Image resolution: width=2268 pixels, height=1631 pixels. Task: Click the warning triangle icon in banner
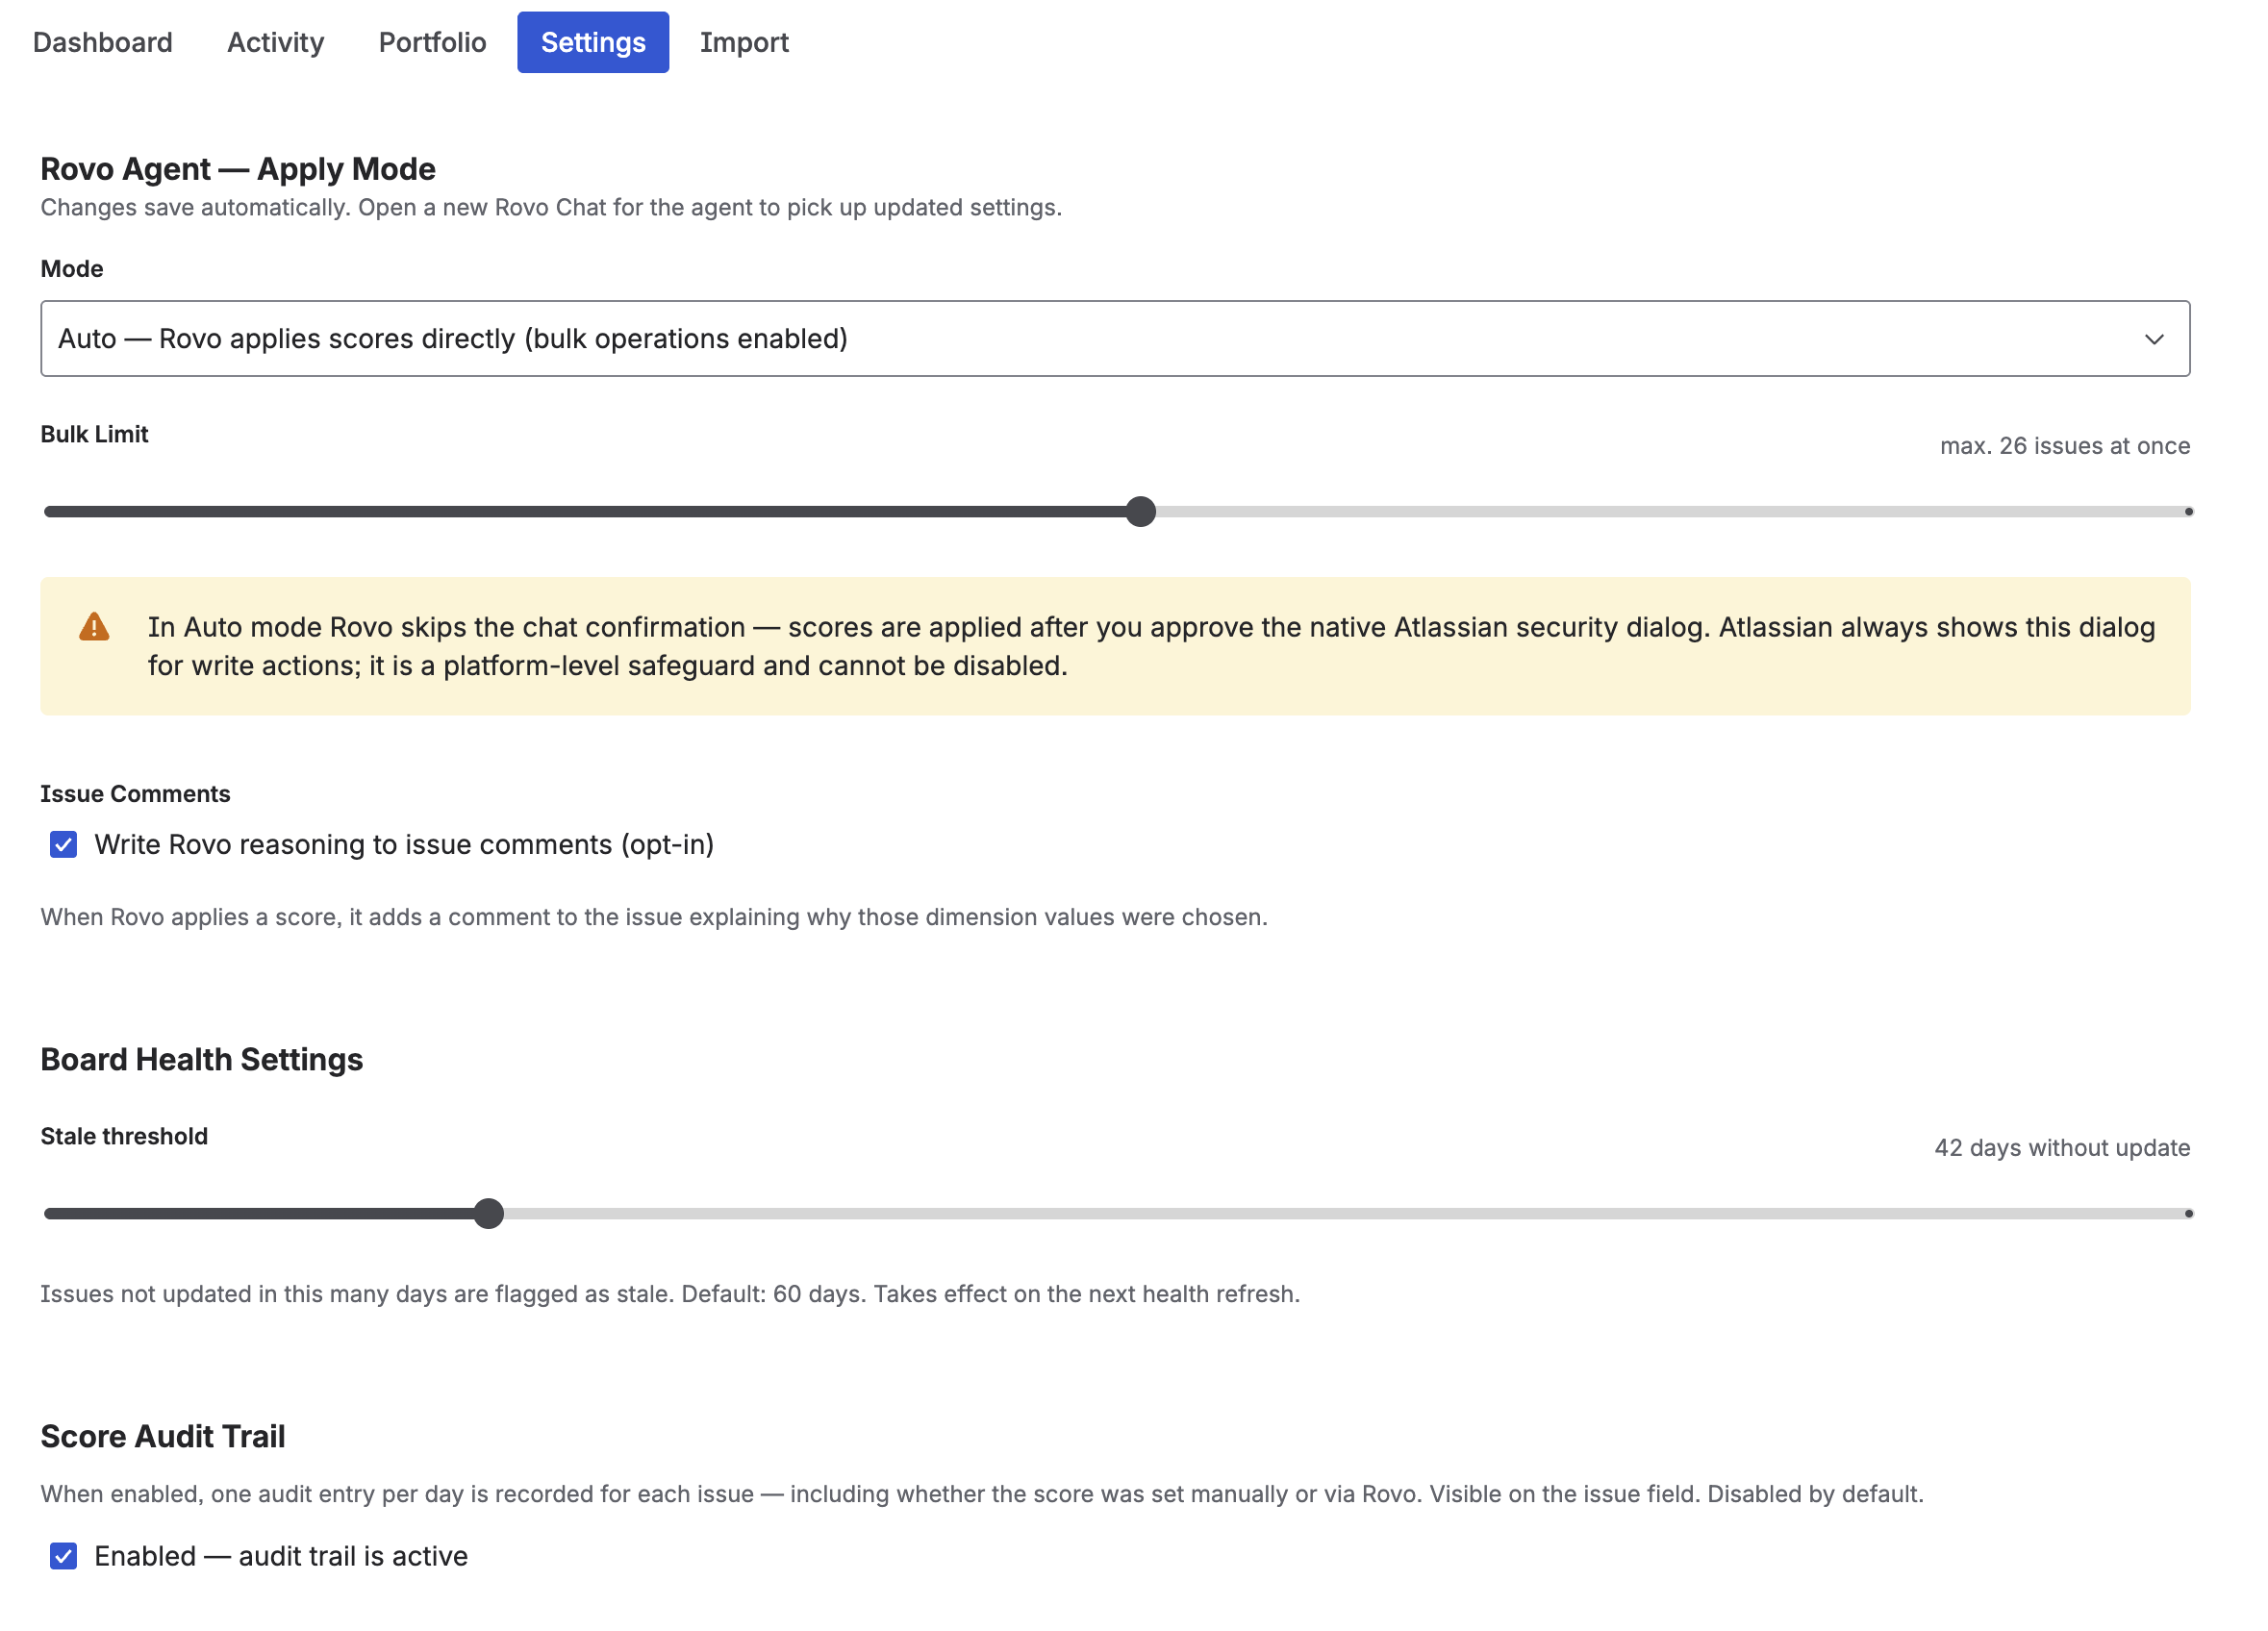click(93, 626)
